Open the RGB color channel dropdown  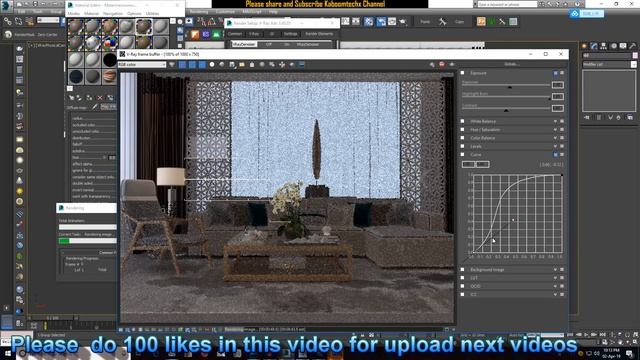click(x=142, y=64)
